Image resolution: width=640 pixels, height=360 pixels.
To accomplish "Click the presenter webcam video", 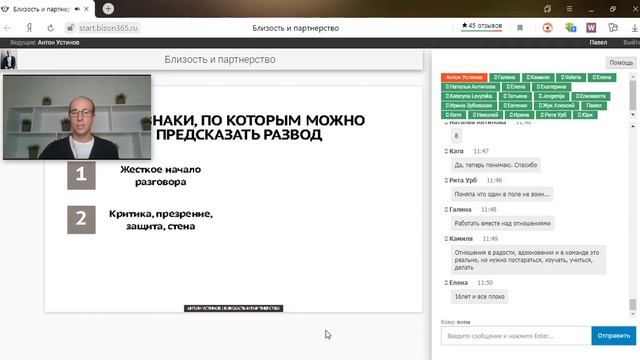I will tap(77, 117).
